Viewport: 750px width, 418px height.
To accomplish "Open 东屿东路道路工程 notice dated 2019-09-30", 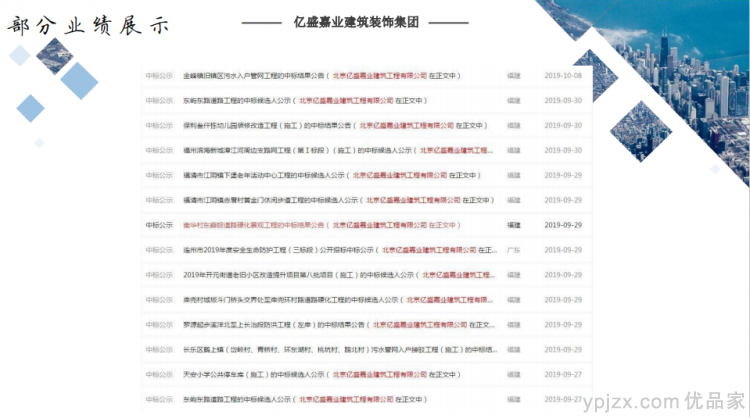I will (305, 100).
